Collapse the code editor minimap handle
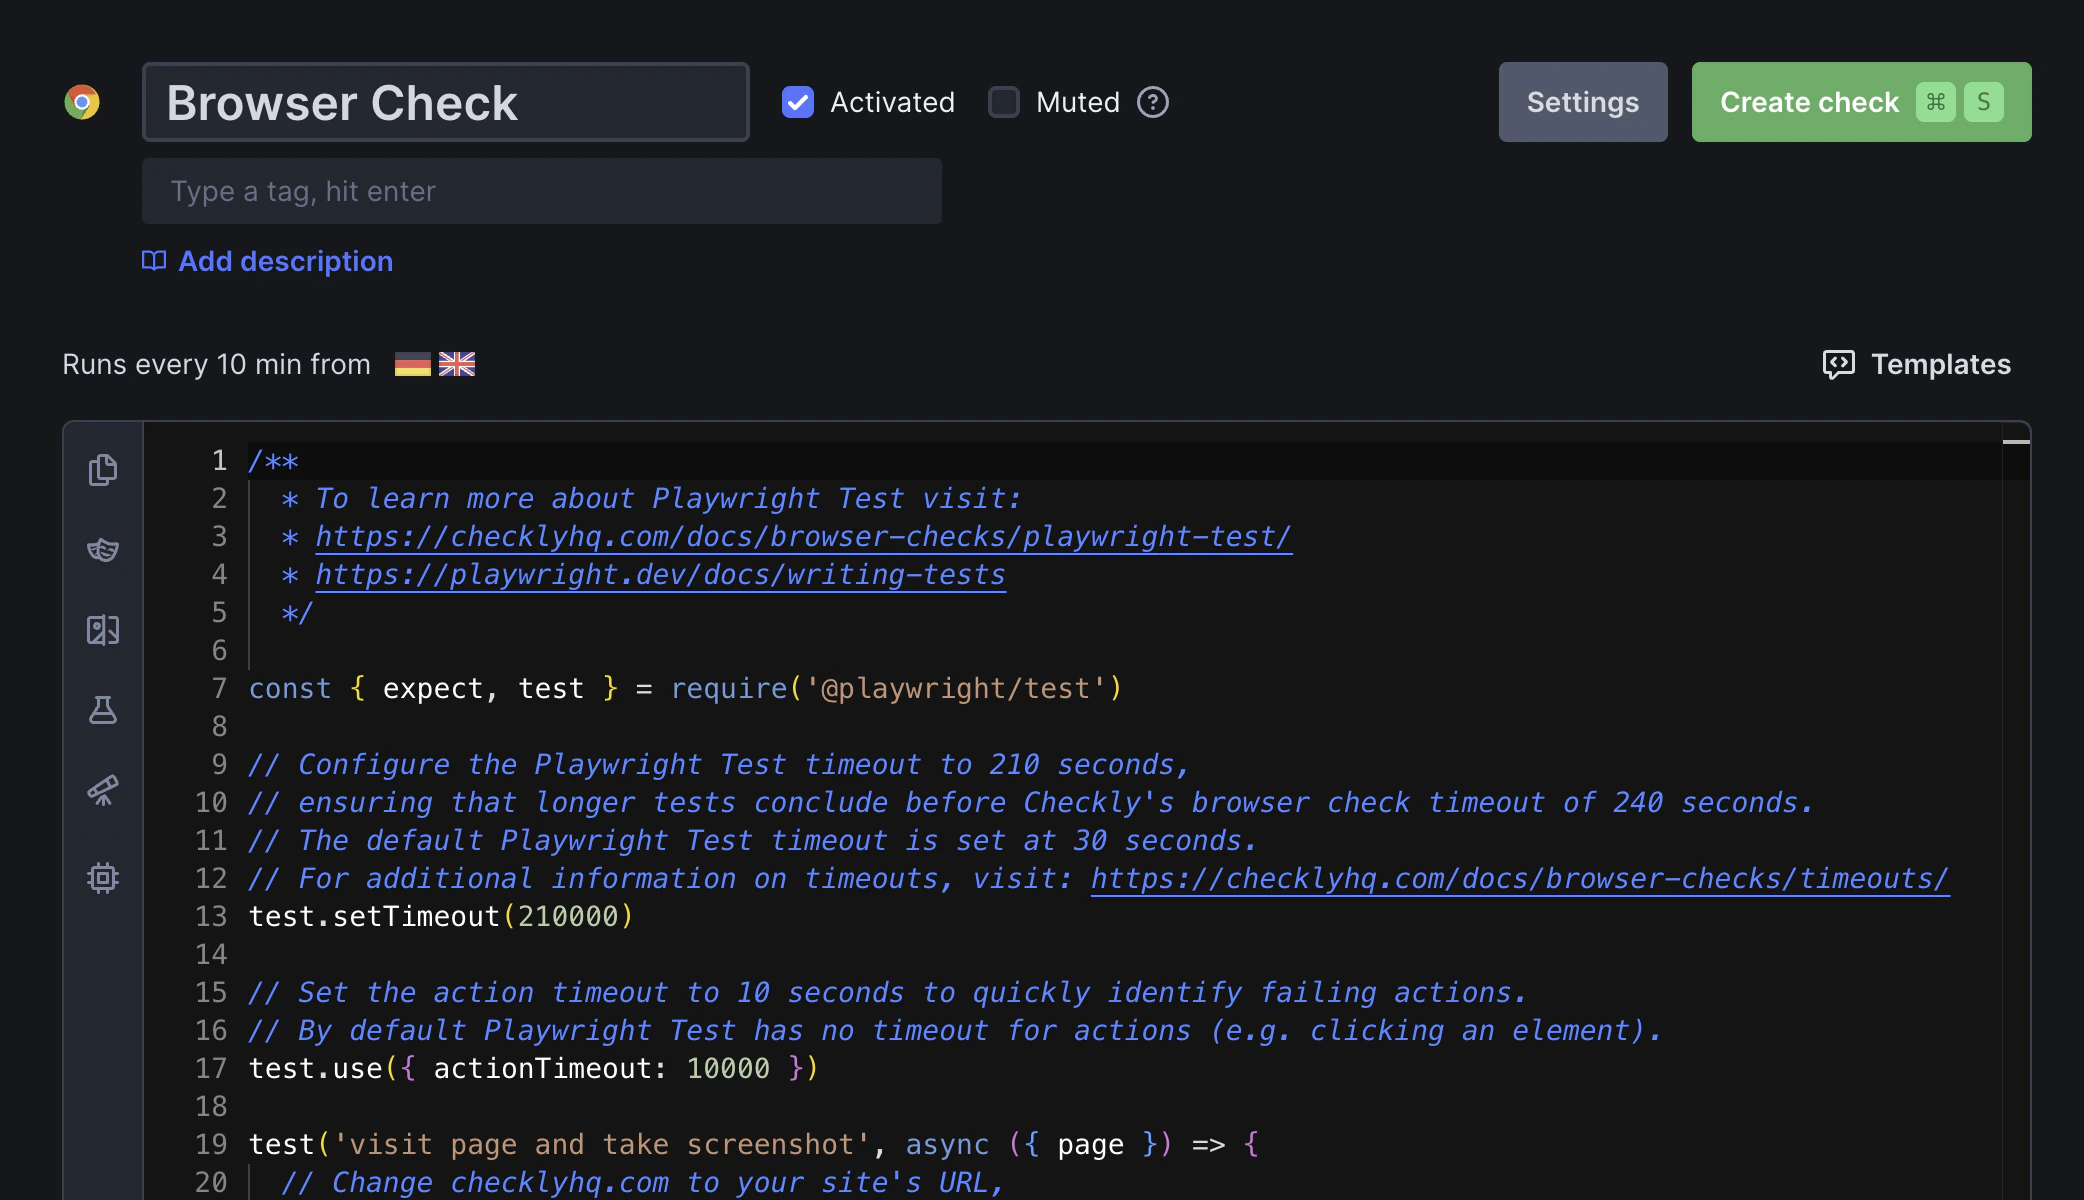Viewport: 2084px width, 1200px height. pyautogui.click(x=2014, y=440)
